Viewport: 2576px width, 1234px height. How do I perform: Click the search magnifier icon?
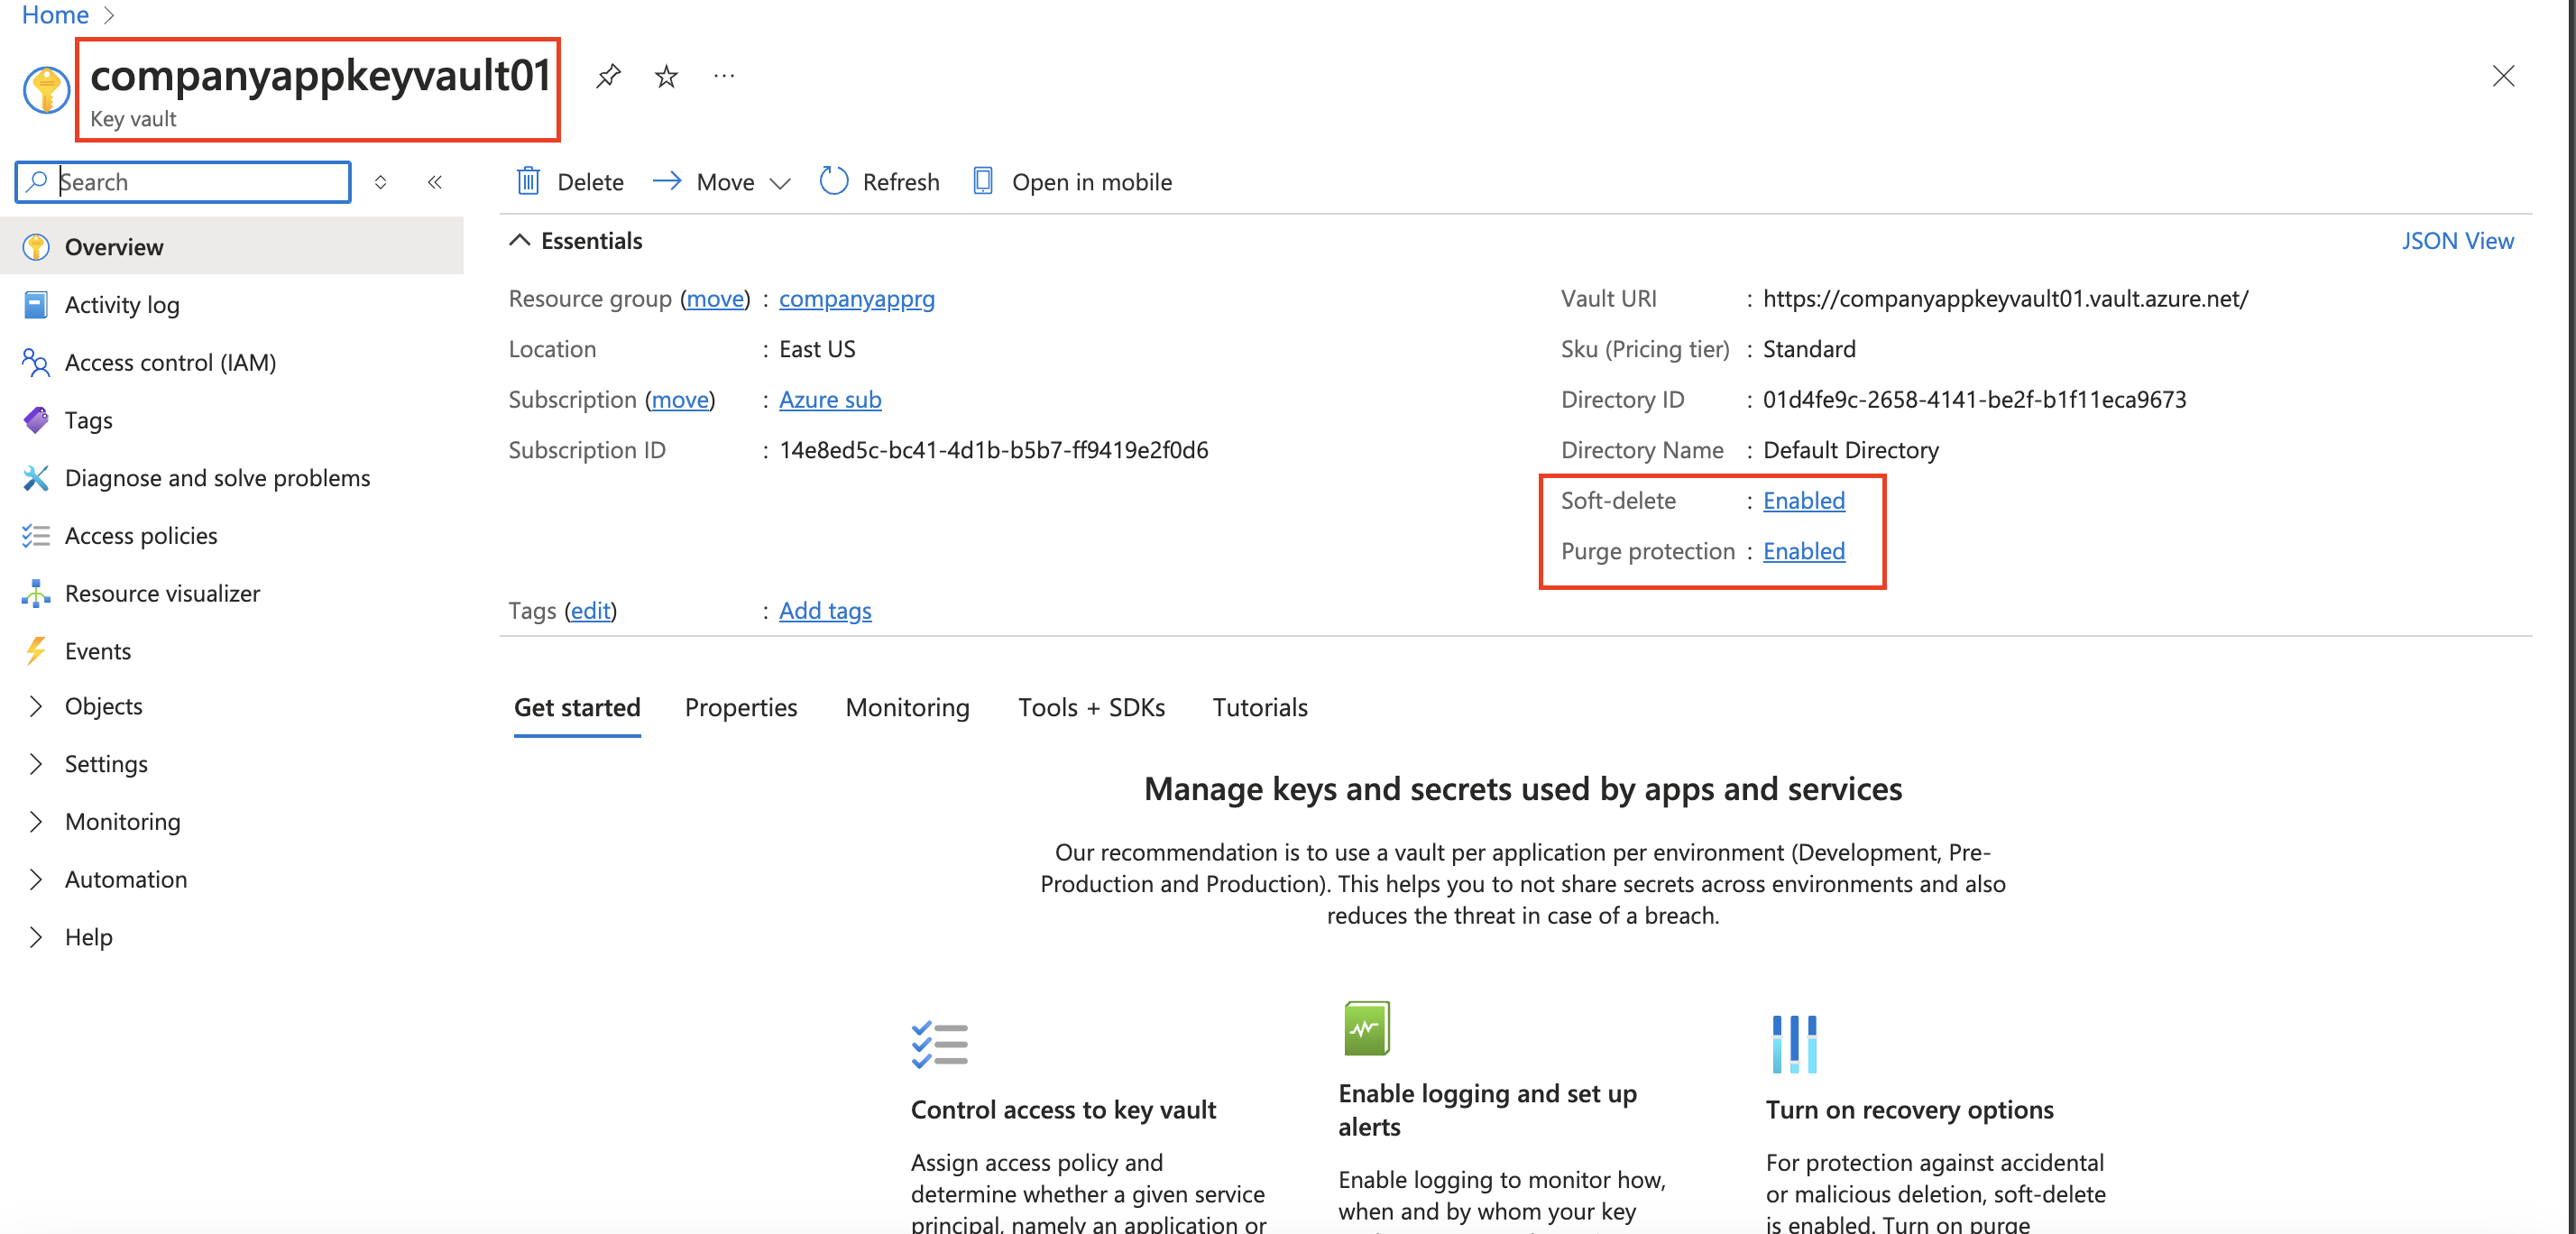[x=37, y=181]
